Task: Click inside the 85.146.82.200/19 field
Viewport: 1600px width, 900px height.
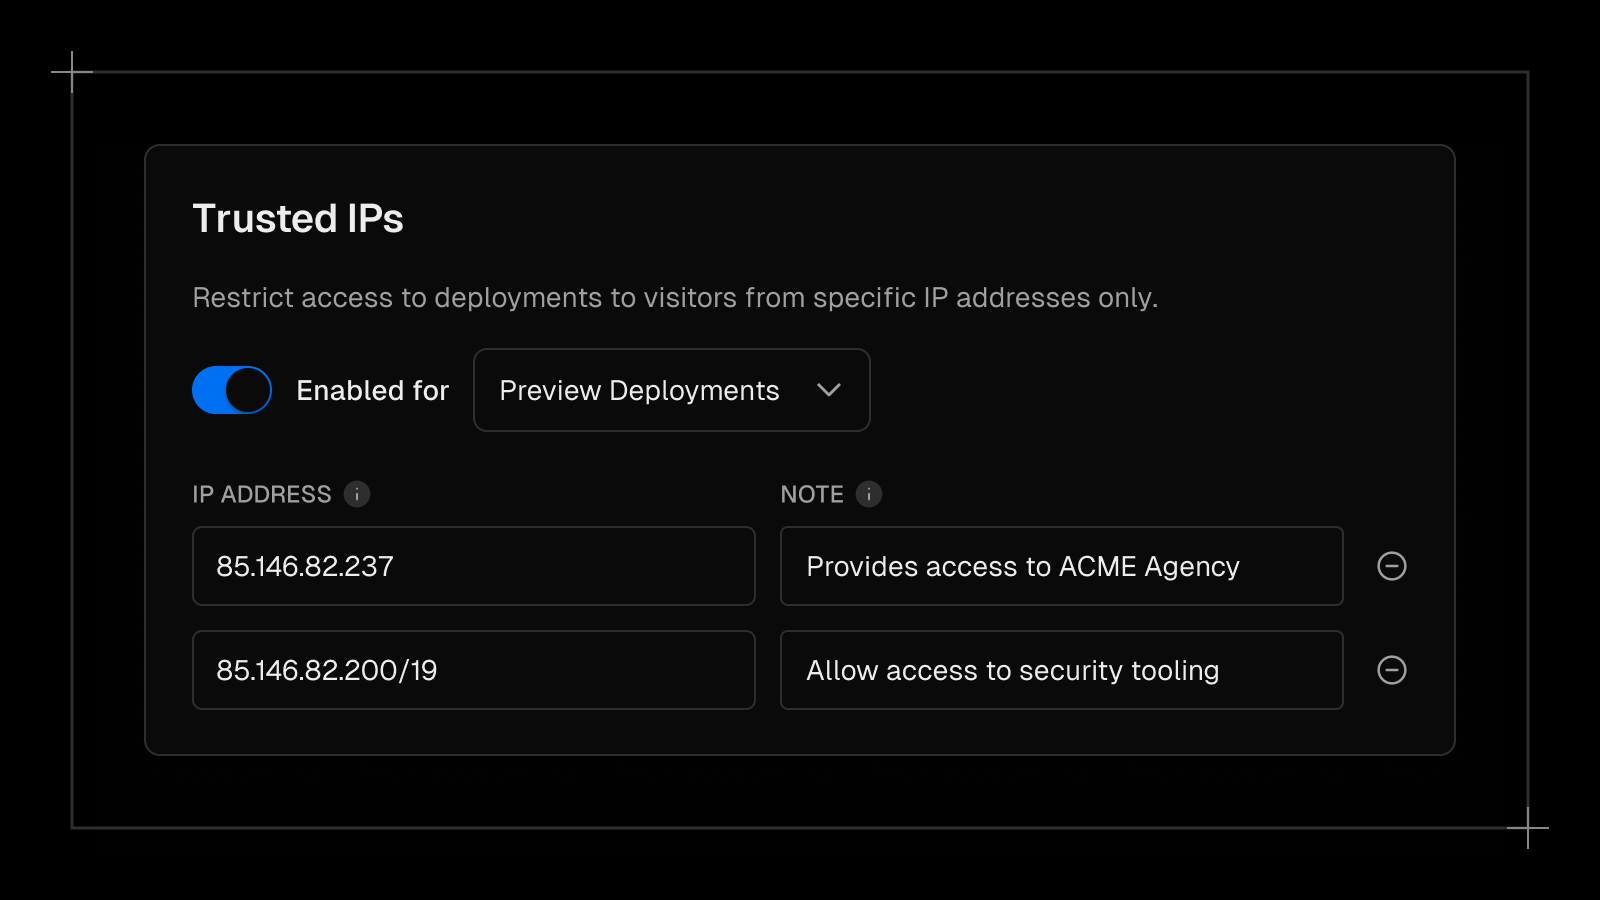Action: (x=474, y=670)
